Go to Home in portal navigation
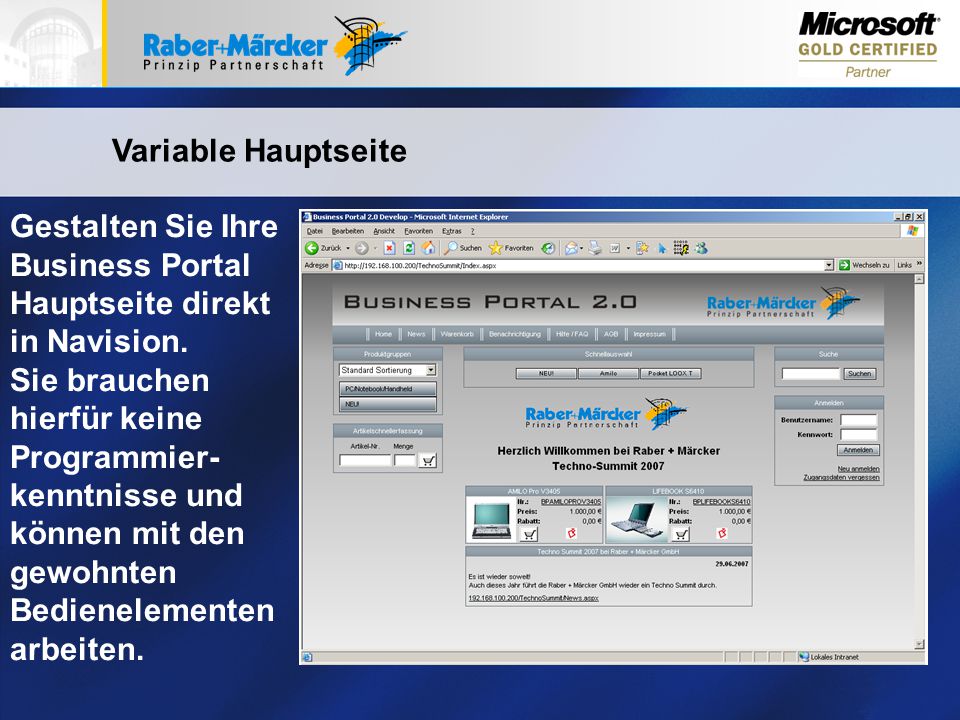This screenshot has height=720, width=960. [x=383, y=334]
